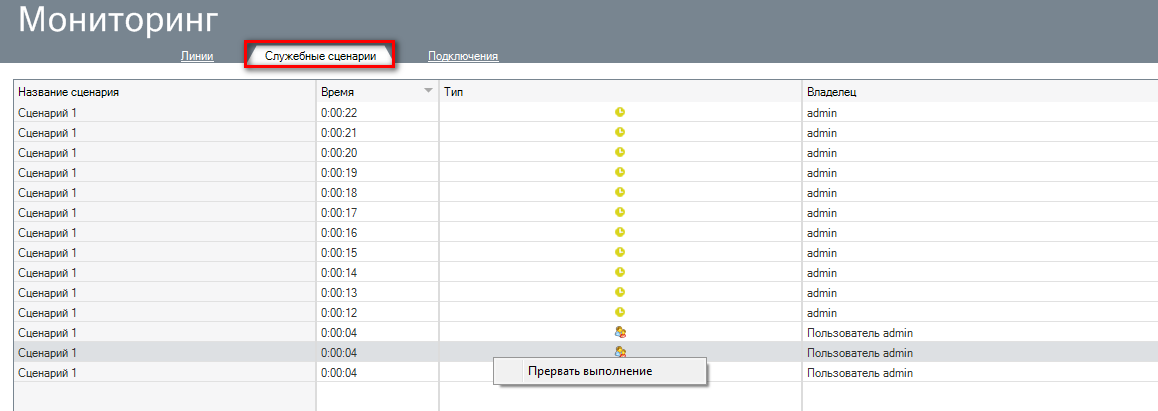The image size is (1158, 411).
Task: Click Пользователь admin in the highlighted row
Action: click(860, 353)
